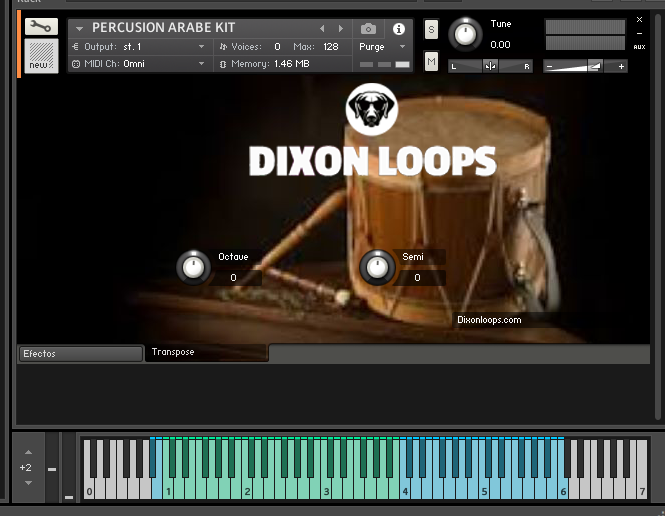
Task: Mute the instrument with M button
Action: click(x=431, y=62)
